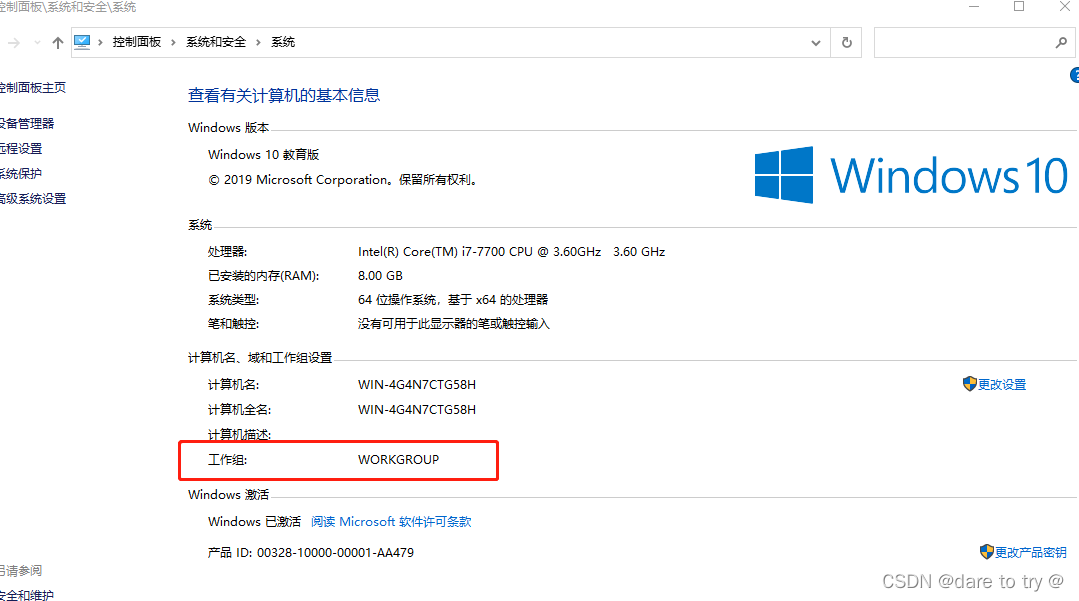Open 安全和维护 link at bottom
This screenshot has width=1079, height=601.
click(x=27, y=595)
